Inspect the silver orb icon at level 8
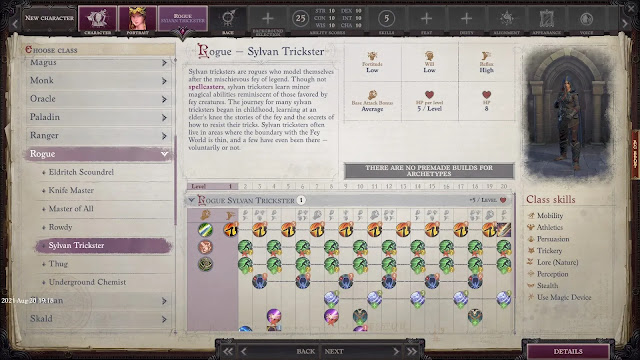This screenshot has width=640, height=360. [x=331, y=299]
